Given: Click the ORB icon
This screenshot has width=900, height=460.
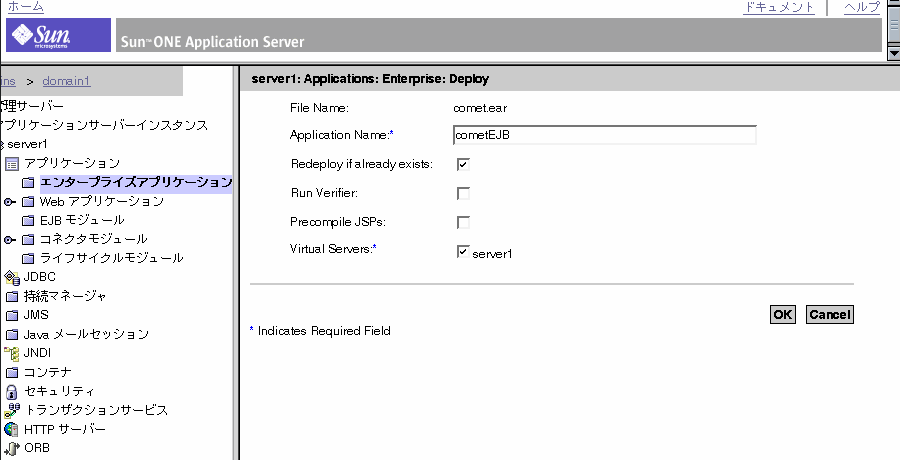Looking at the screenshot, I should [x=12, y=449].
